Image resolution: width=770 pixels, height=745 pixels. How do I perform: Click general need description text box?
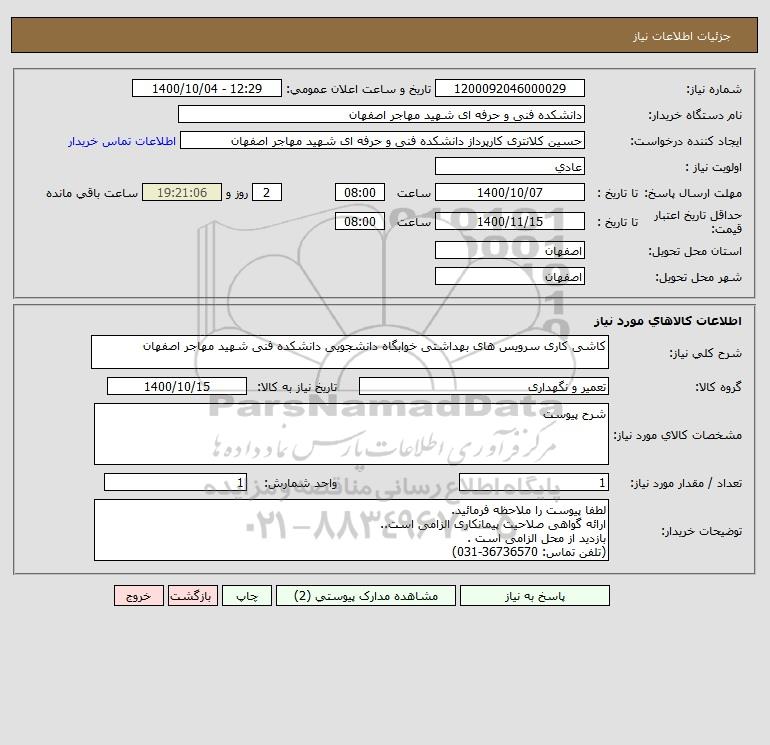coord(350,352)
